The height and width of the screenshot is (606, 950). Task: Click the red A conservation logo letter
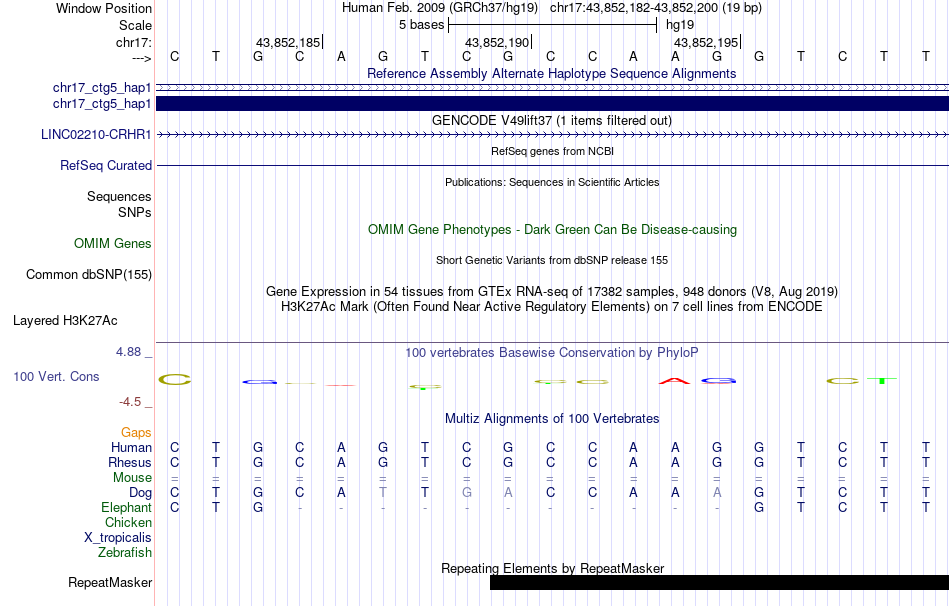674,381
